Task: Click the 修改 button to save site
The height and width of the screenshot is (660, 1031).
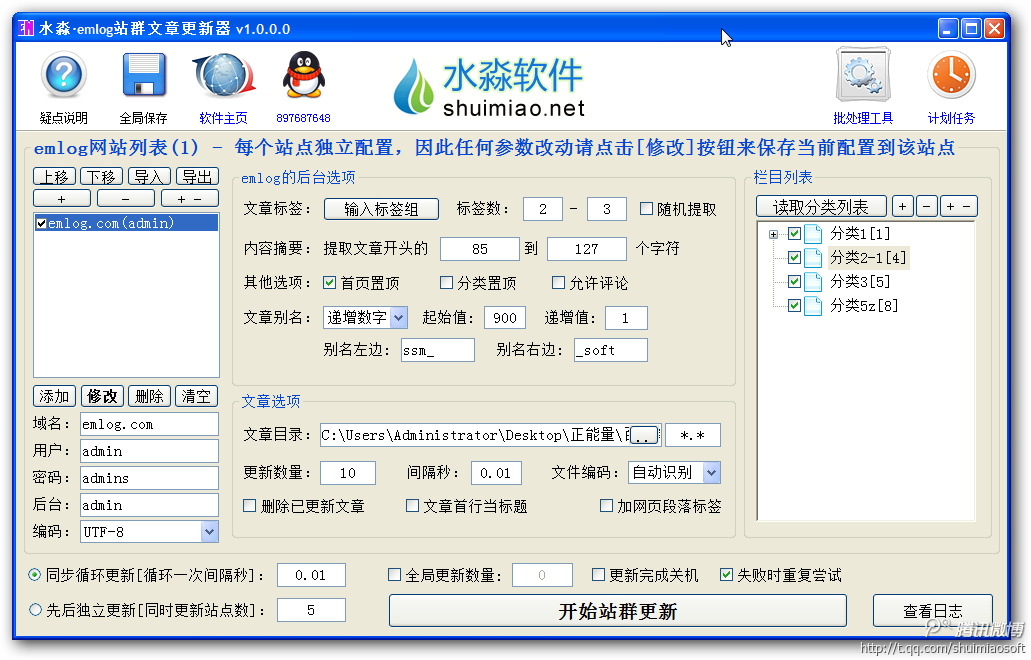Action: pyautogui.click(x=102, y=396)
